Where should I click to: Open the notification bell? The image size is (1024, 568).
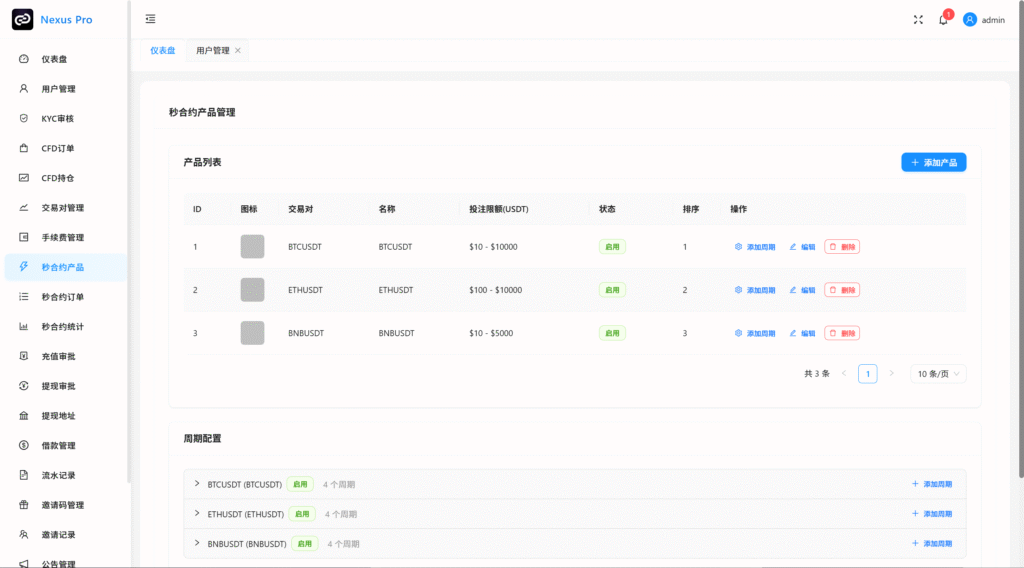(x=943, y=20)
